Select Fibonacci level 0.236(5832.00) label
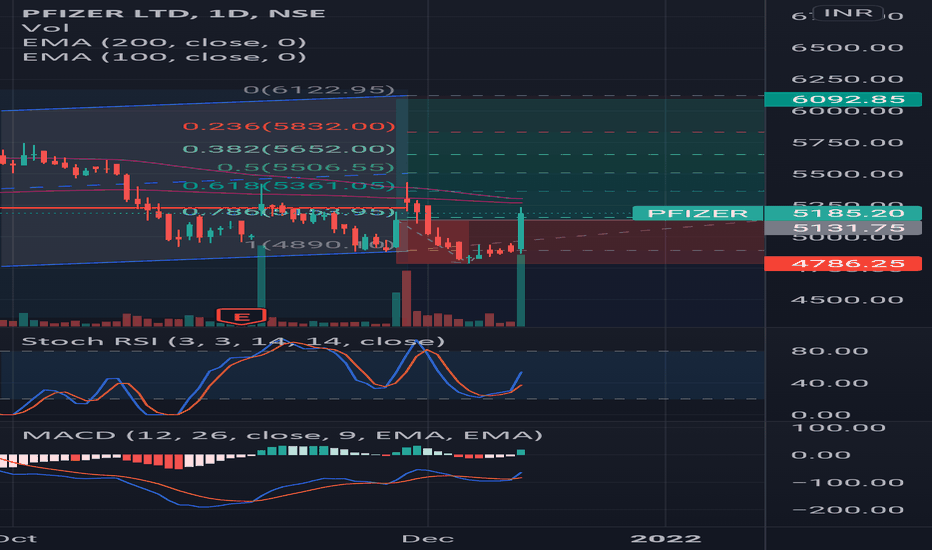 coord(289,126)
